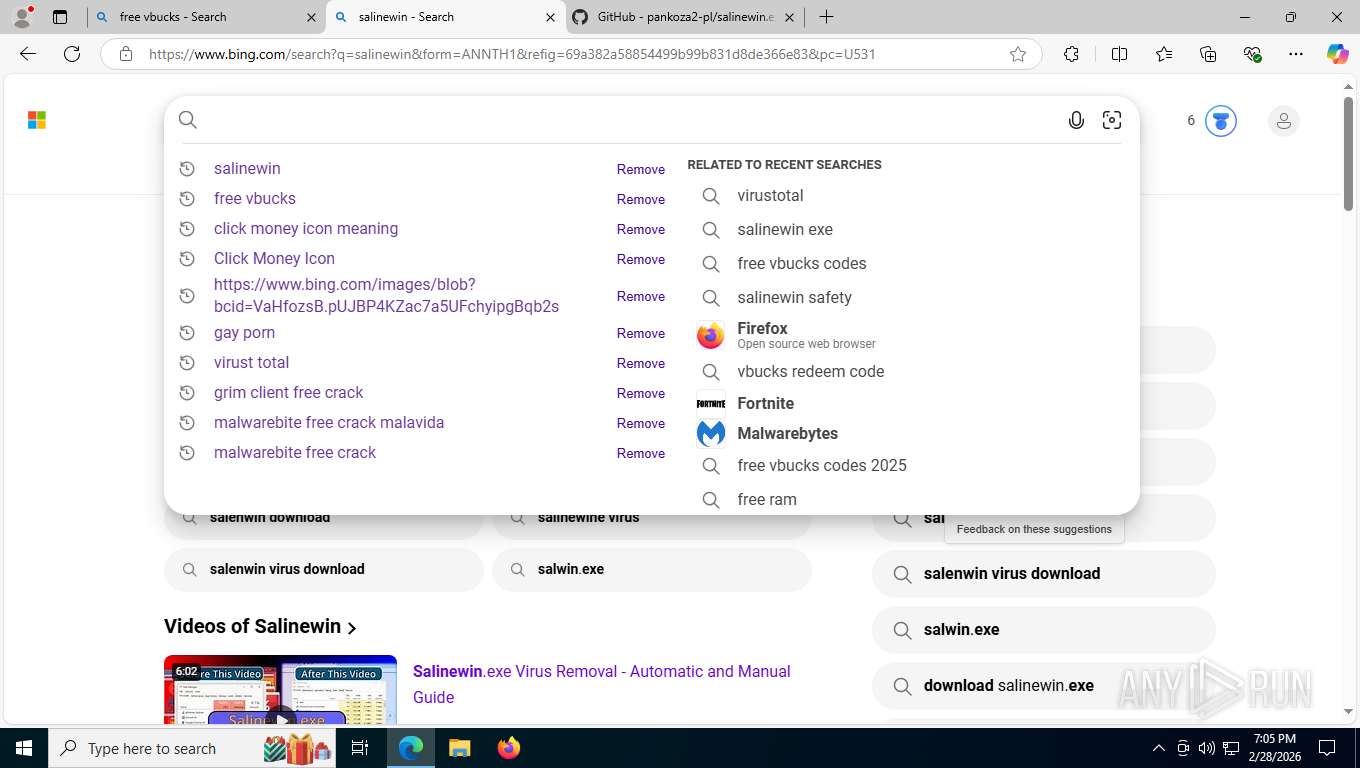Viewport: 1360px width, 768px height.
Task: Select free vbucks history suggestion
Action: pos(255,199)
